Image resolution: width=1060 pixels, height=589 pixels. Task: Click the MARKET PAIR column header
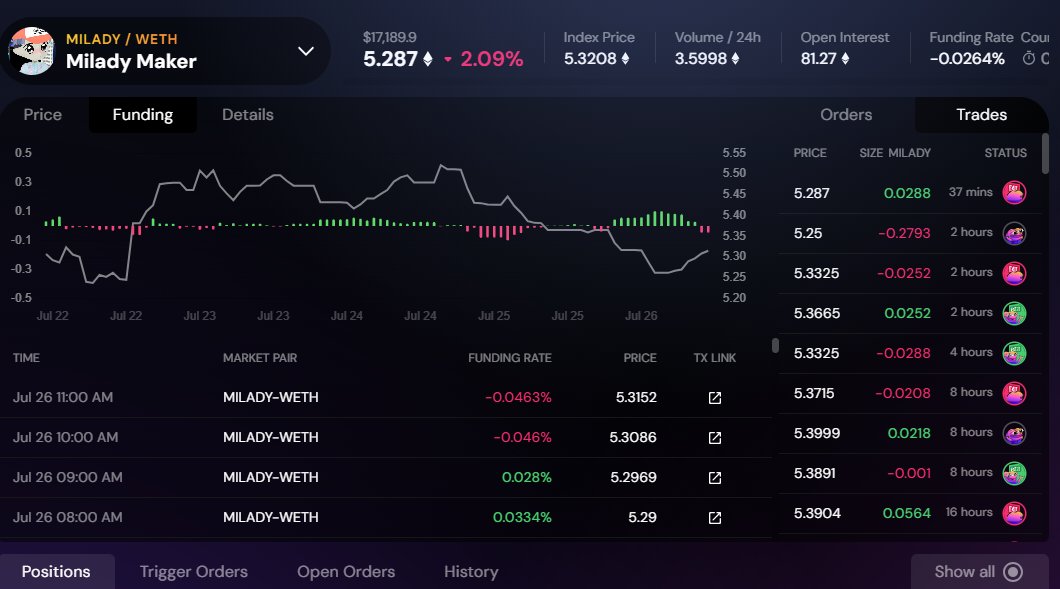[x=260, y=358]
